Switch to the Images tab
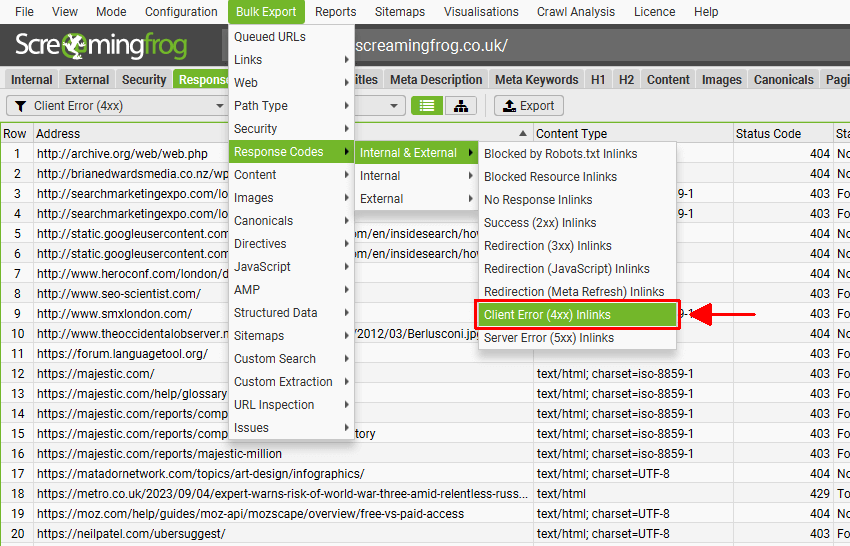 (722, 80)
